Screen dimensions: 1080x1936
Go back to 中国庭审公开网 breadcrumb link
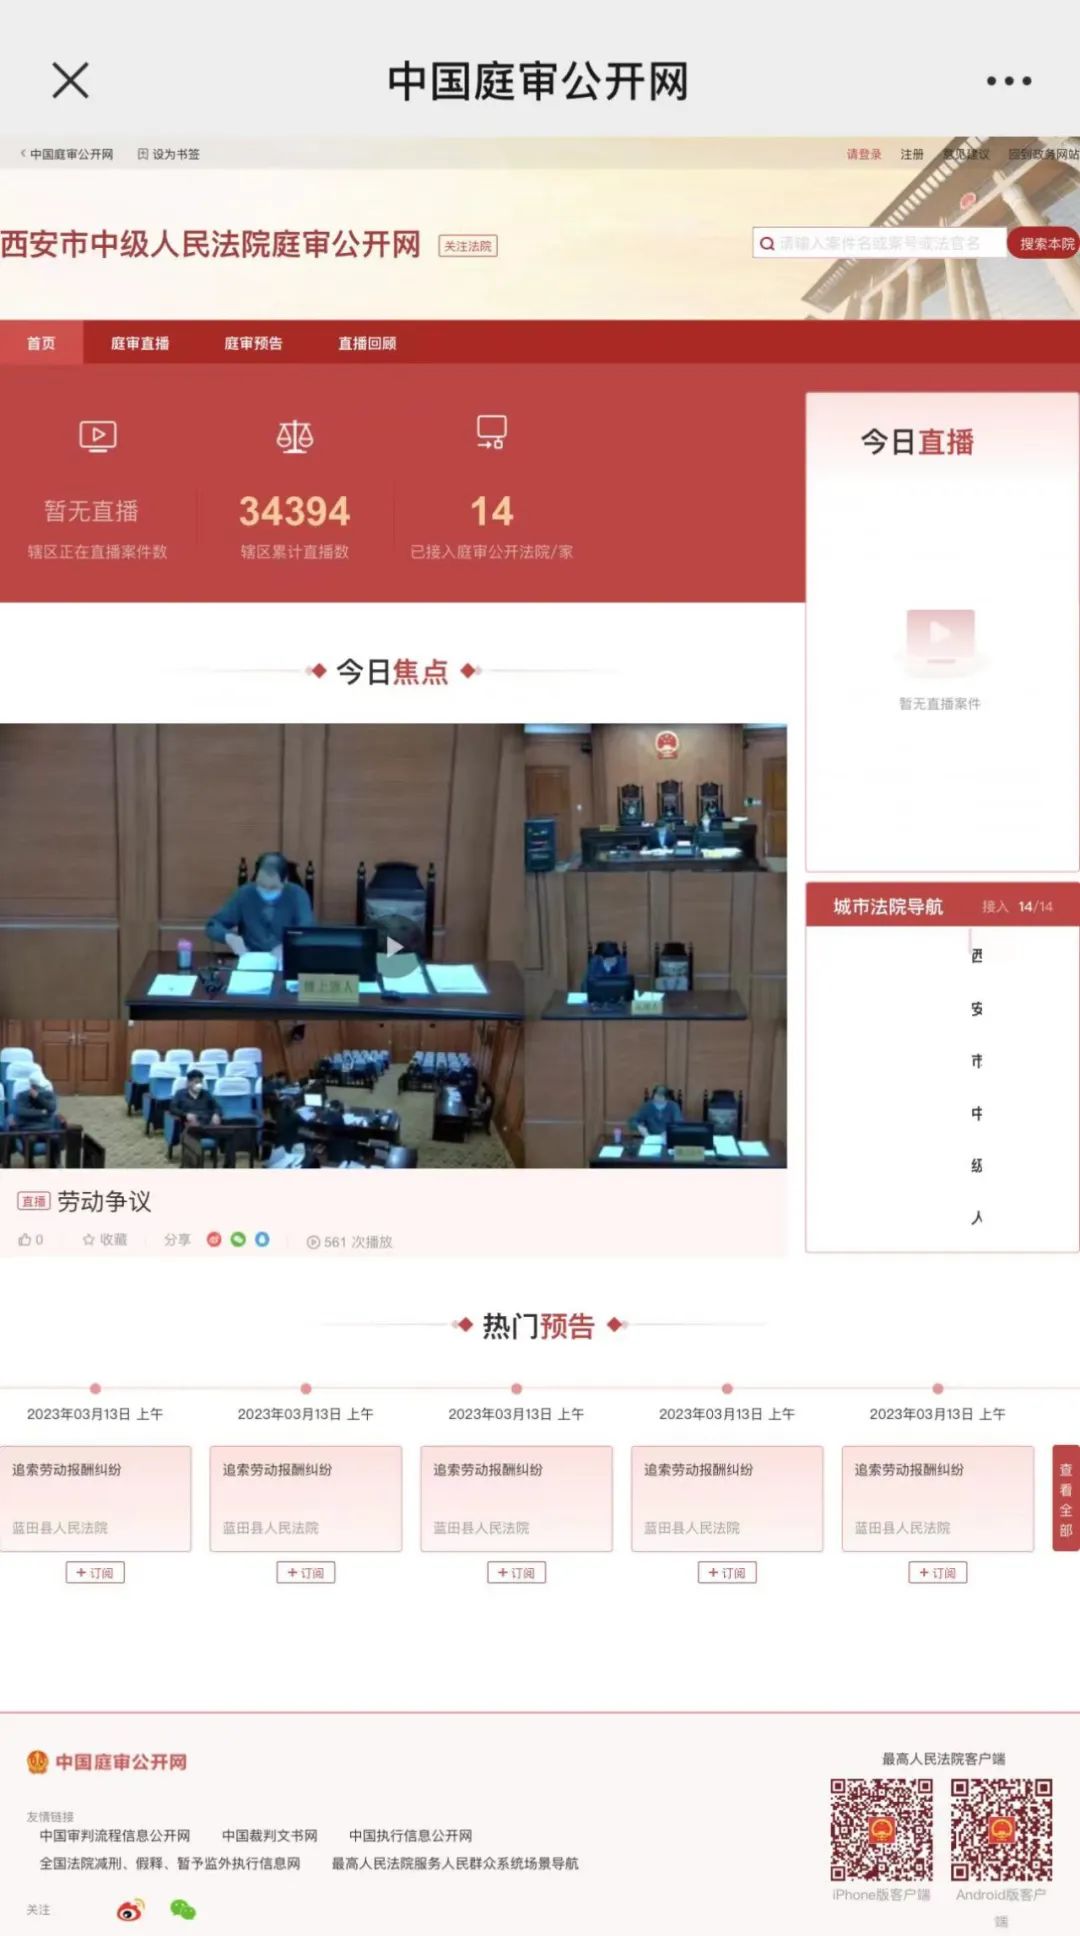[67, 154]
